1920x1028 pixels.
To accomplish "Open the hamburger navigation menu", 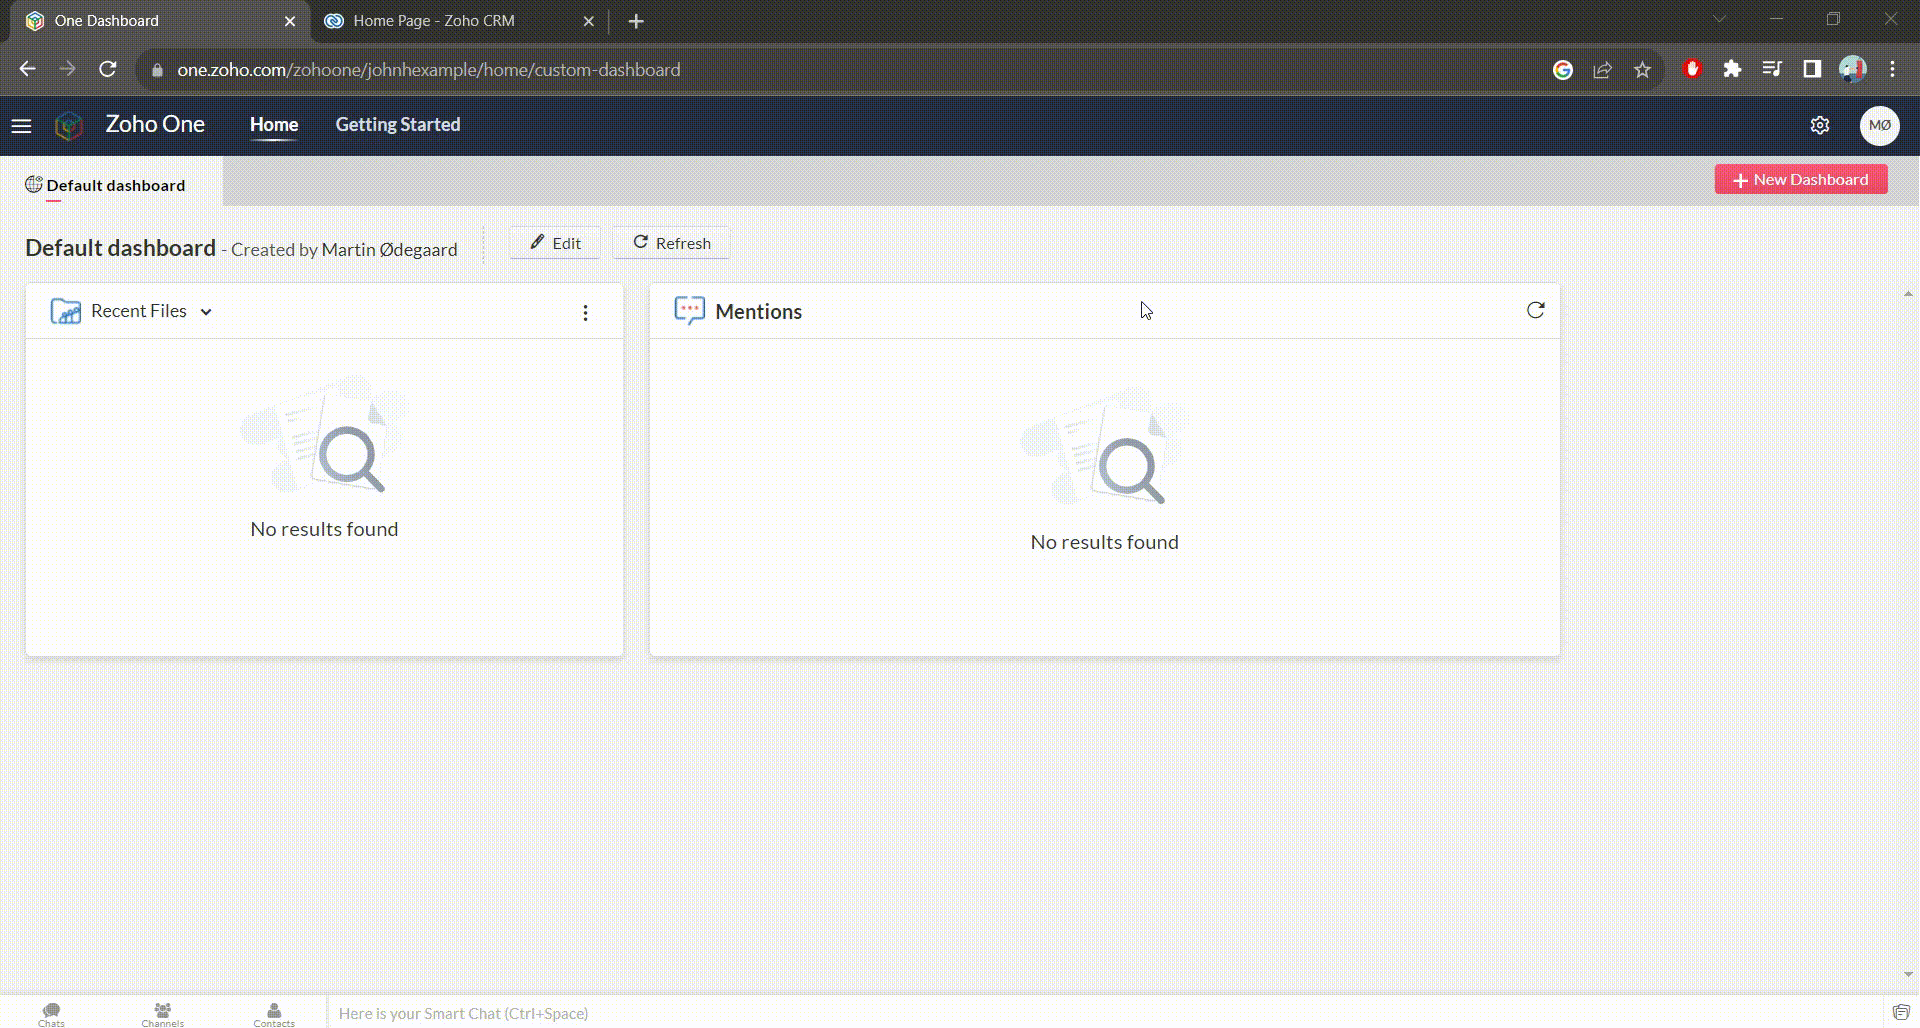I will click(21, 126).
